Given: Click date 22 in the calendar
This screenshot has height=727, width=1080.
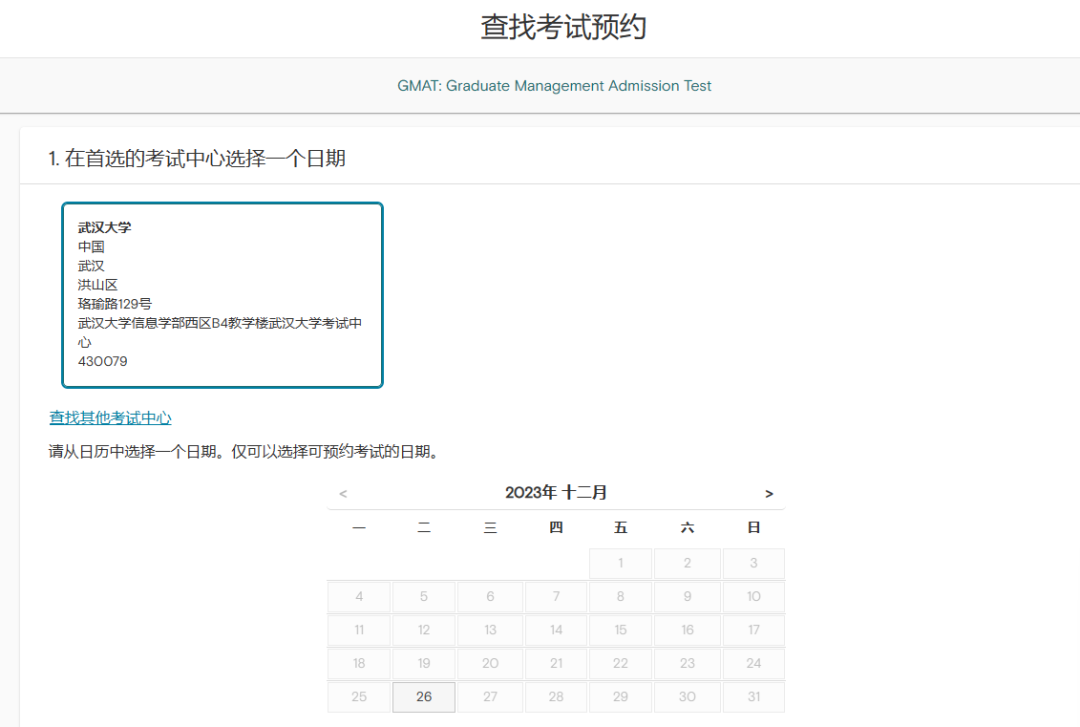Looking at the screenshot, I should pyautogui.click(x=621, y=663).
